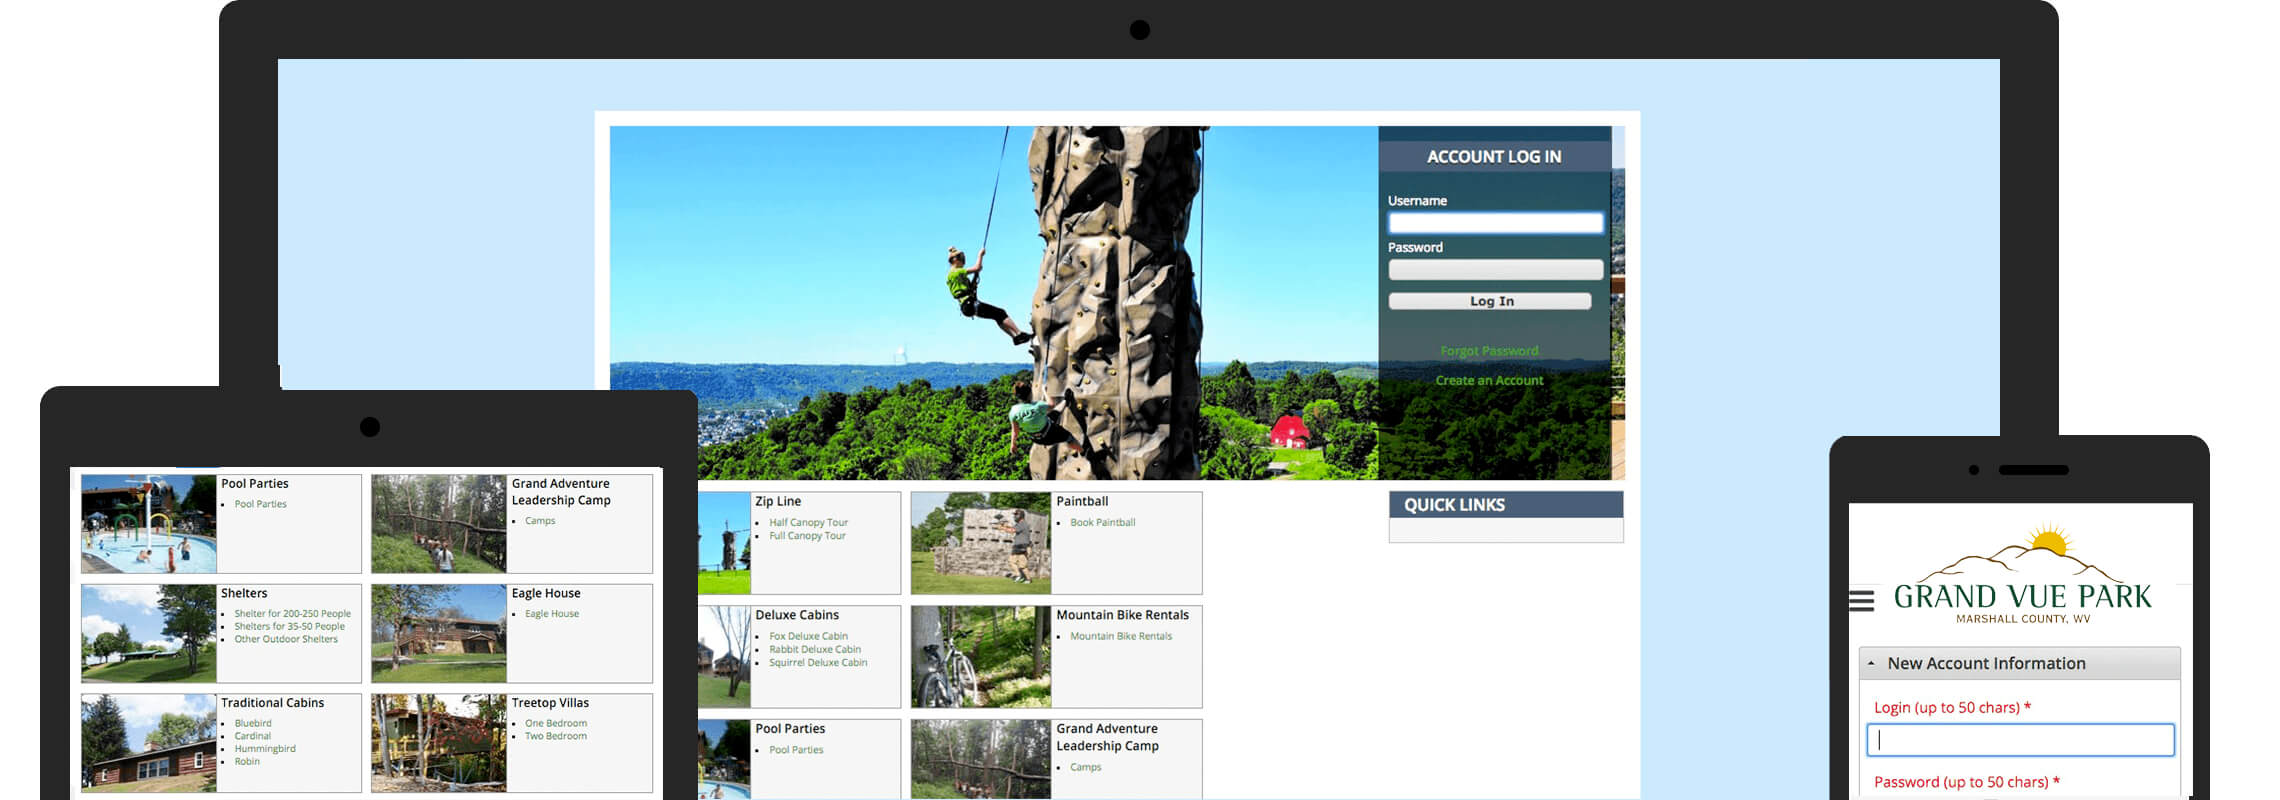Select Shelter for 200-250 People link
Viewport: 2280px width, 800px height.
coord(292,614)
